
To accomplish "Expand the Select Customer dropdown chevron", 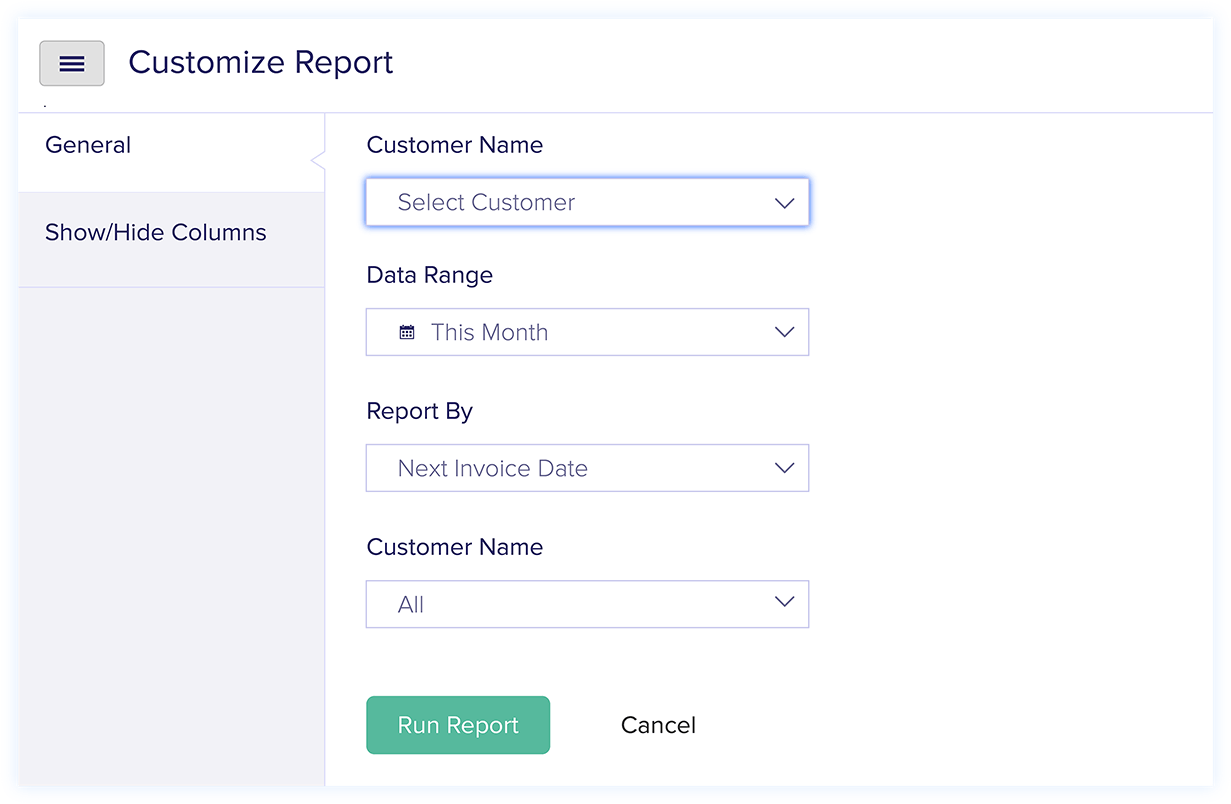I will point(784,202).
